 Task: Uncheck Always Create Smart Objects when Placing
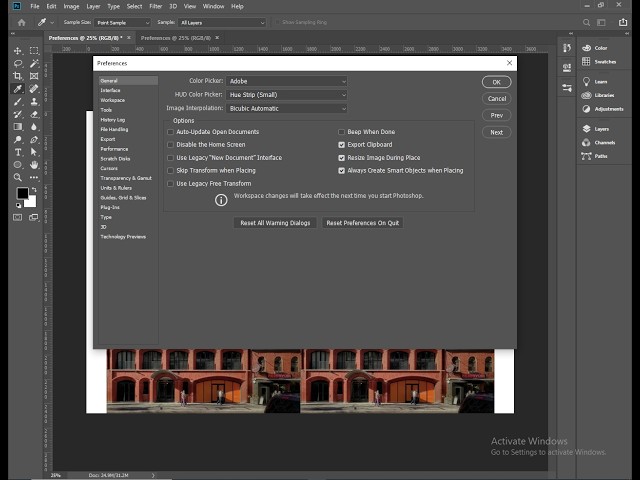(342, 171)
